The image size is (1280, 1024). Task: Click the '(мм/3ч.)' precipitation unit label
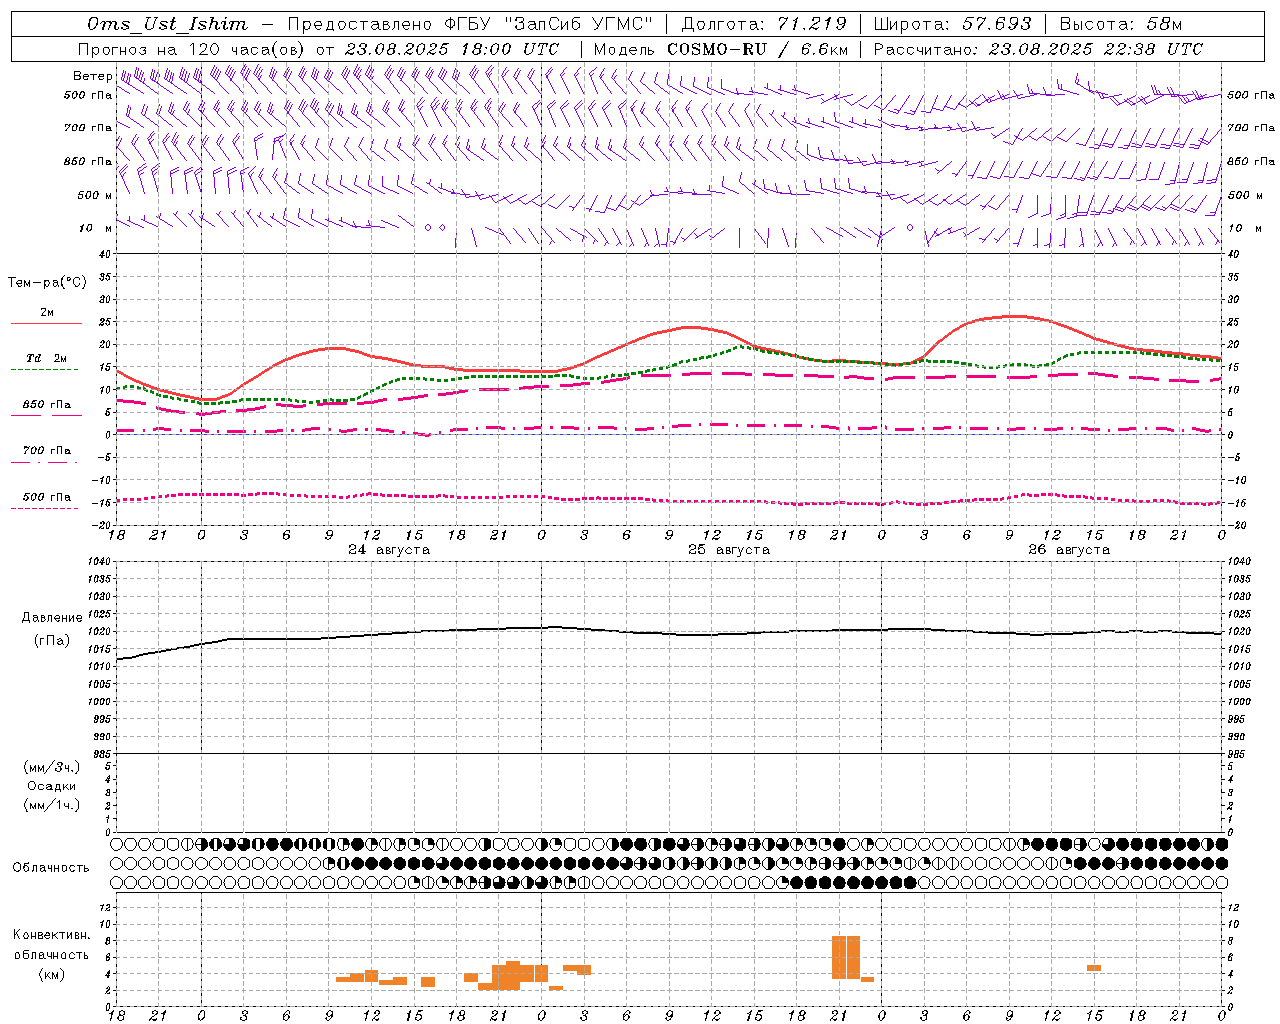pos(52,767)
